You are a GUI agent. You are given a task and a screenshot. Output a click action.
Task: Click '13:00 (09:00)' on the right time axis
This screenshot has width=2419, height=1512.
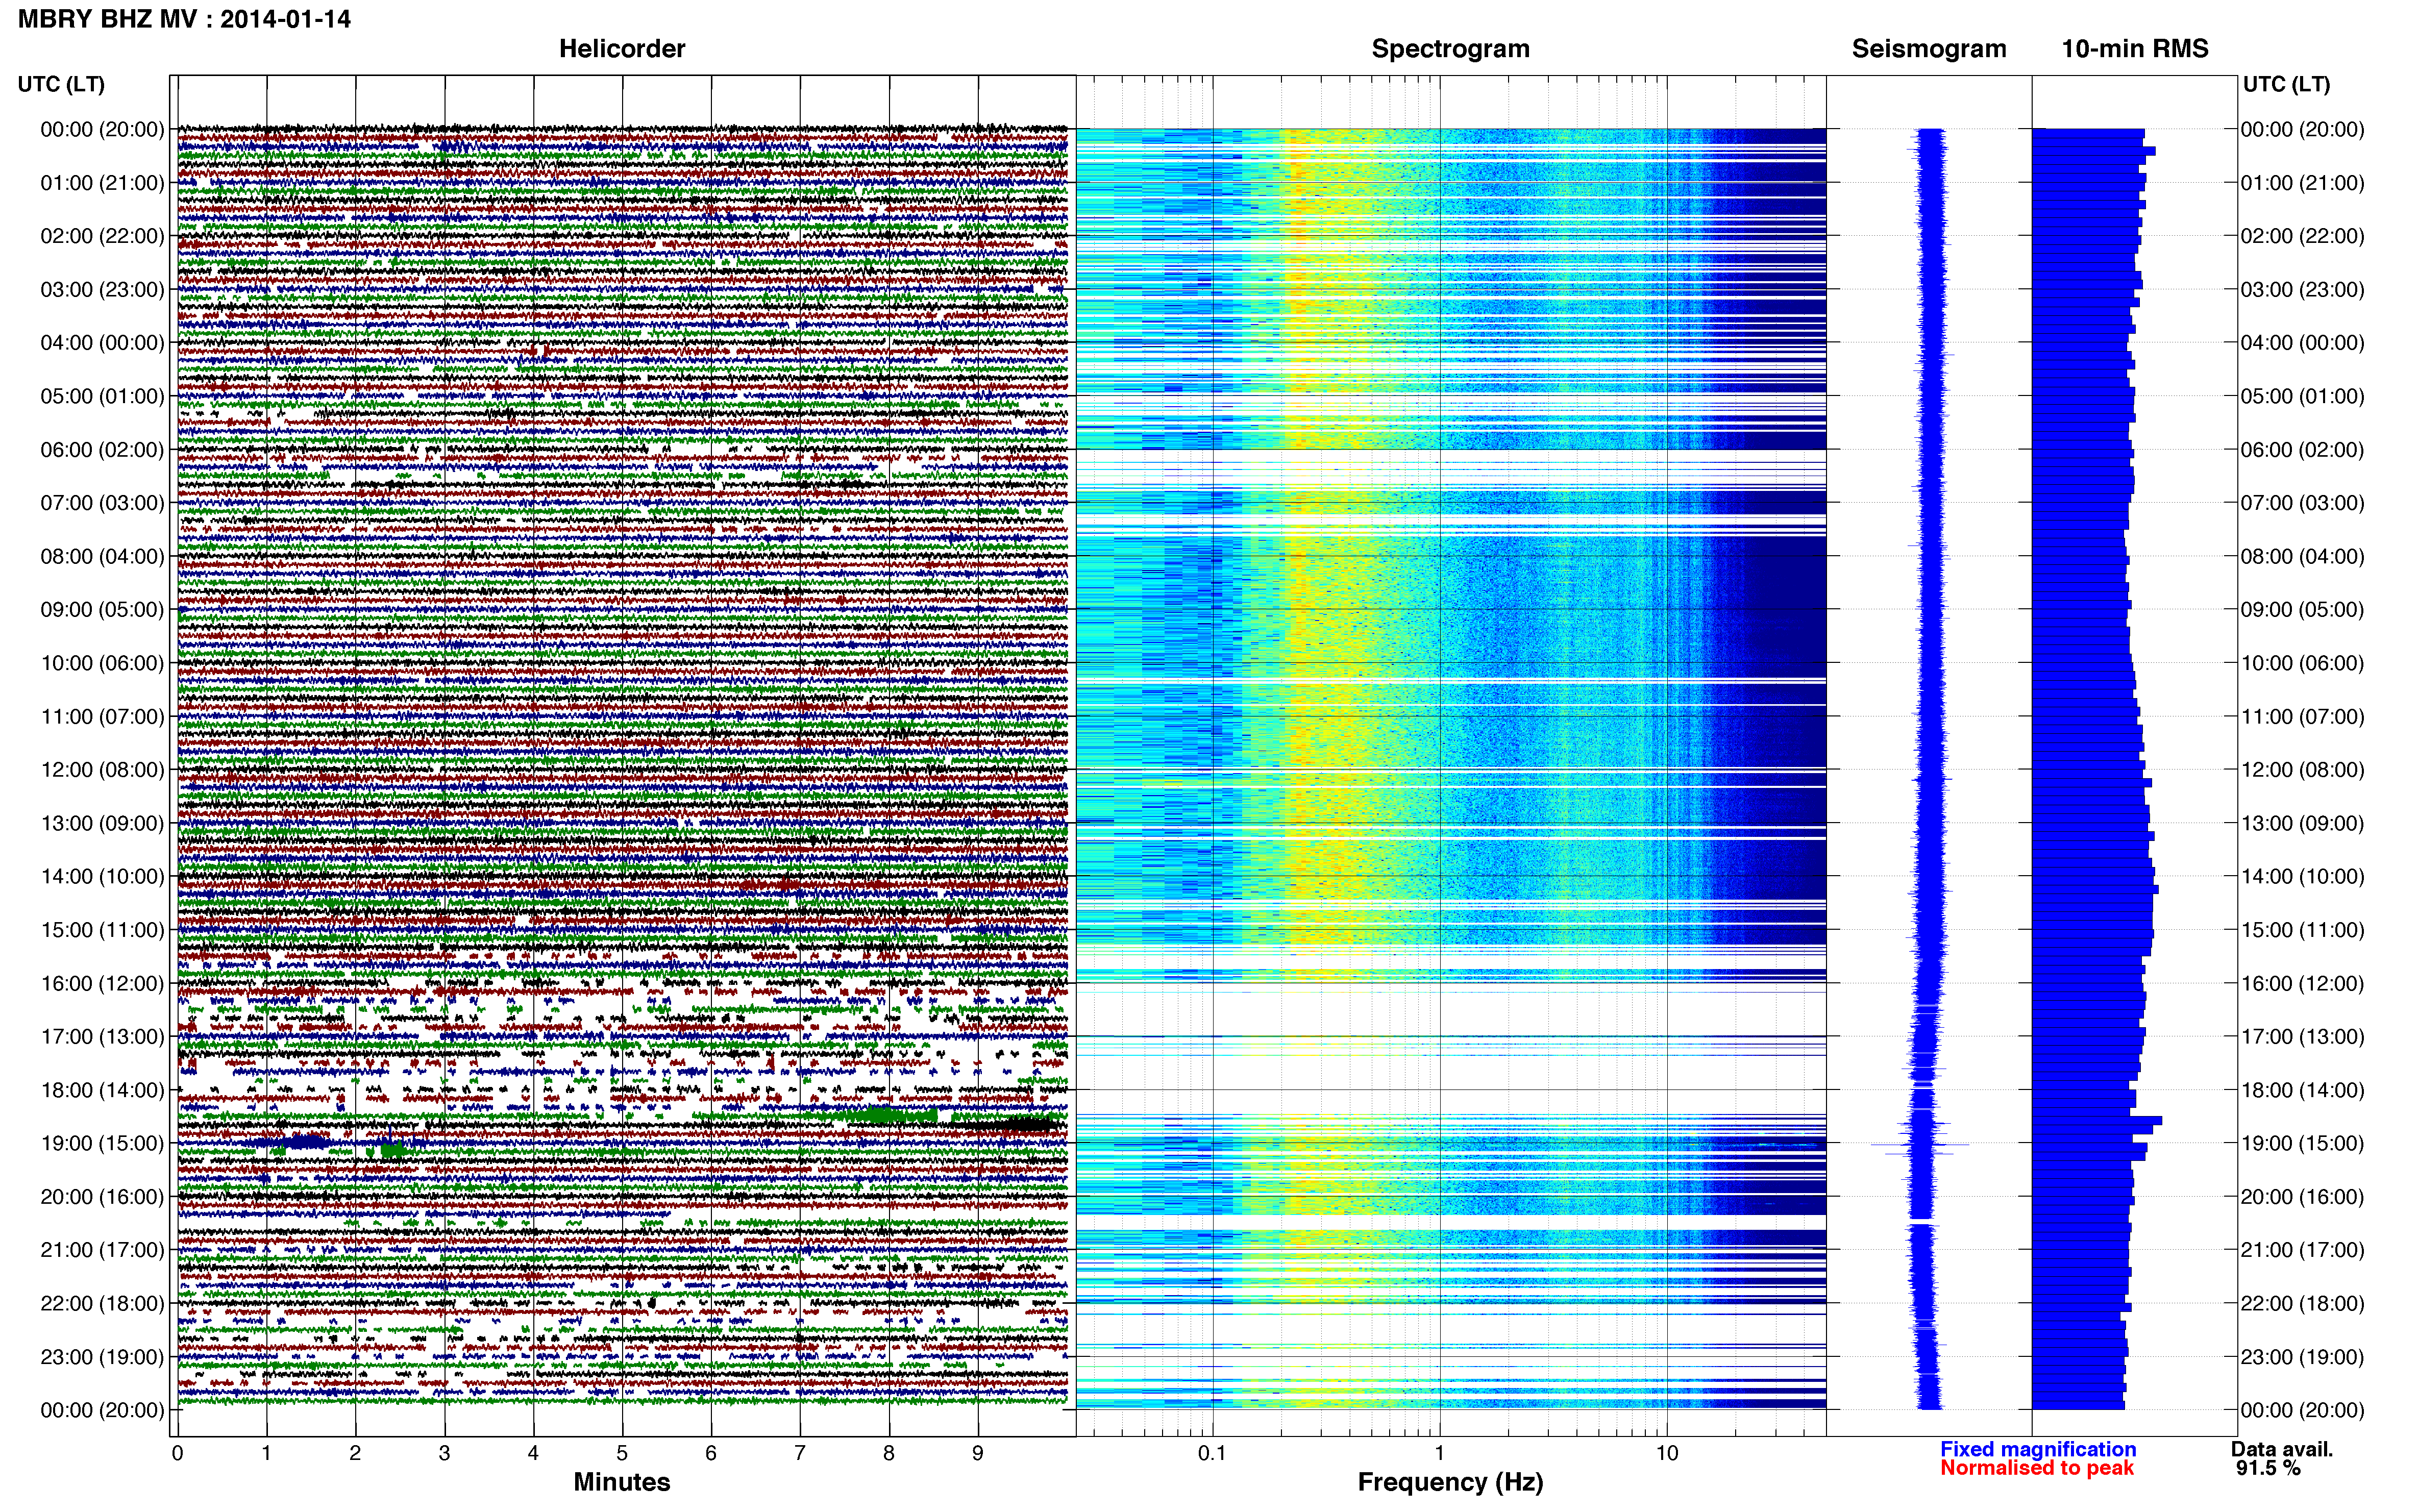(2302, 823)
